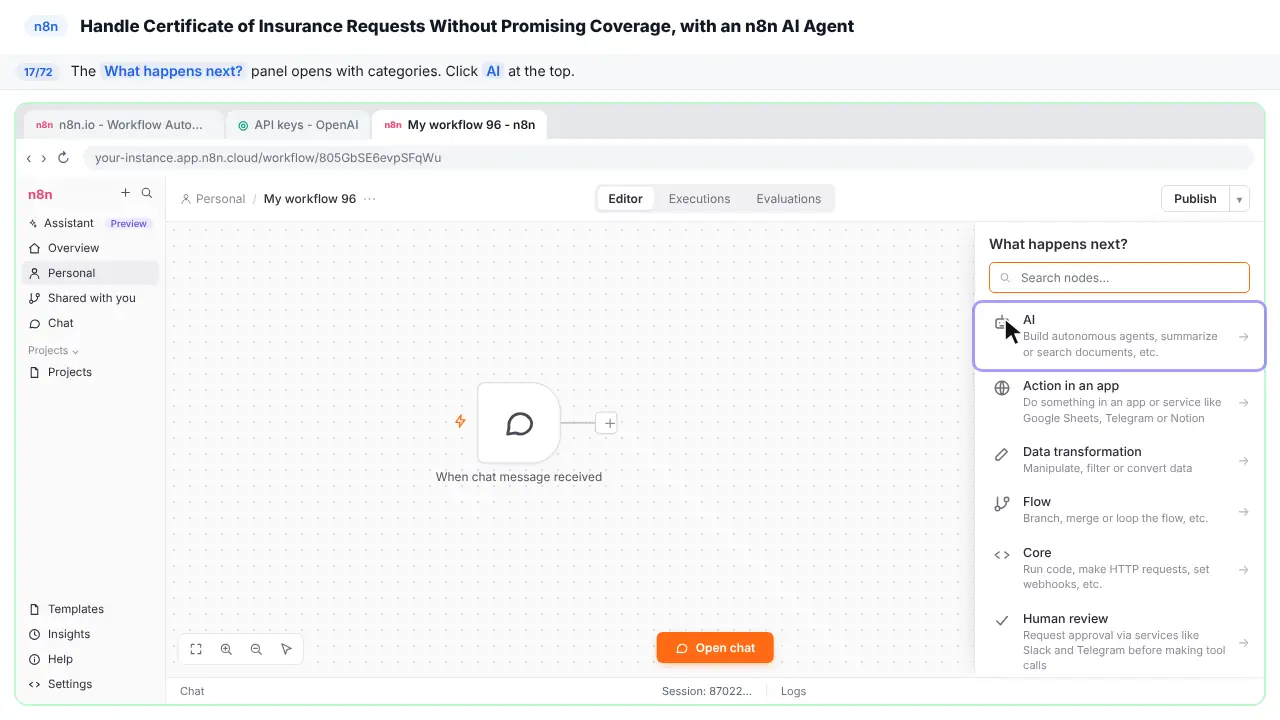Expand the Human review arrow
Screen dimensions: 1280x720
click(x=1243, y=643)
